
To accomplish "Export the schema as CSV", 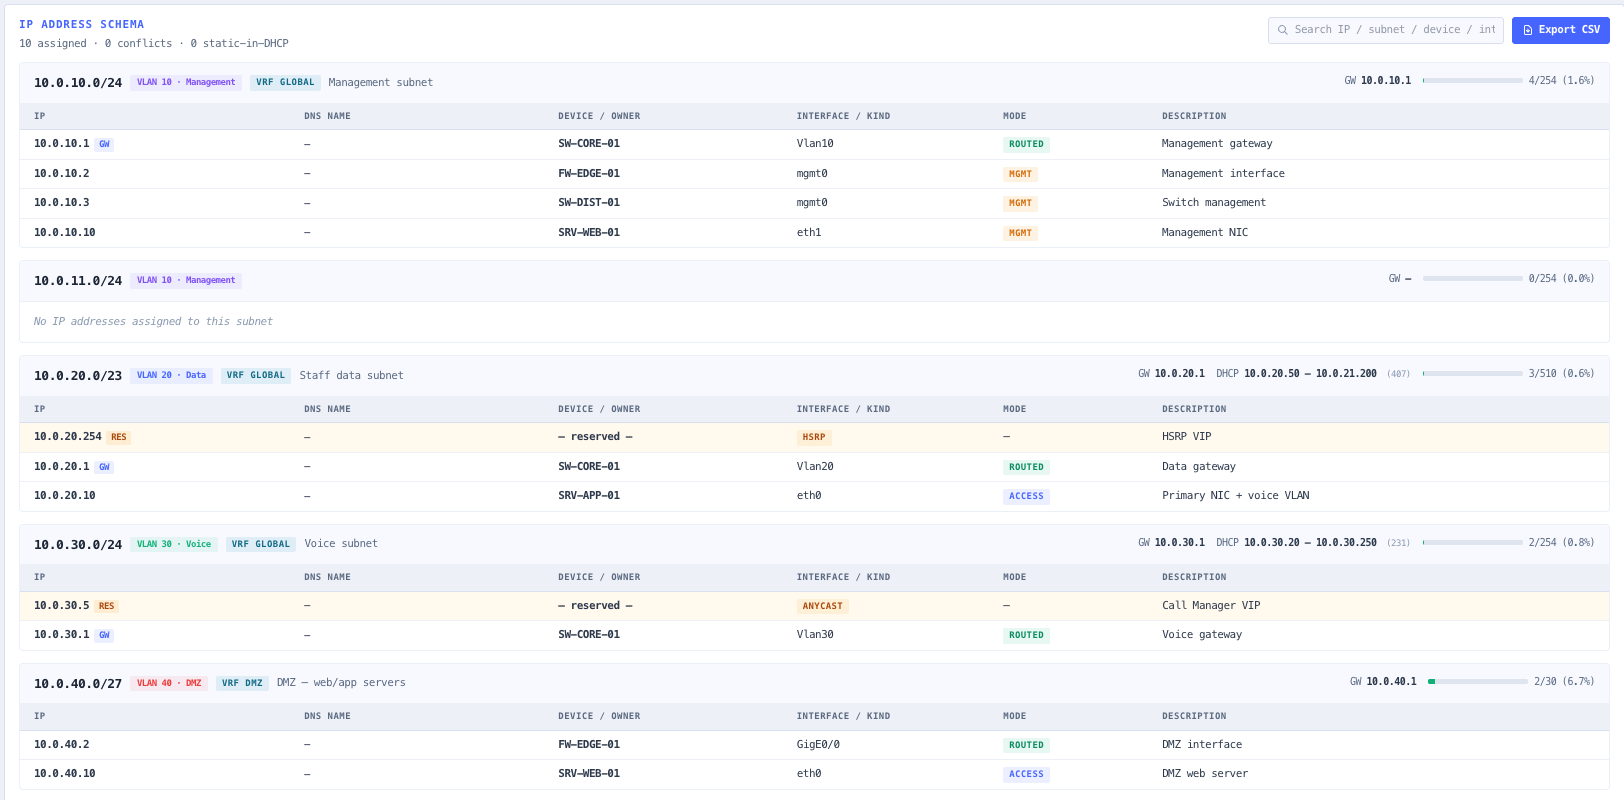I will (x=1560, y=30).
